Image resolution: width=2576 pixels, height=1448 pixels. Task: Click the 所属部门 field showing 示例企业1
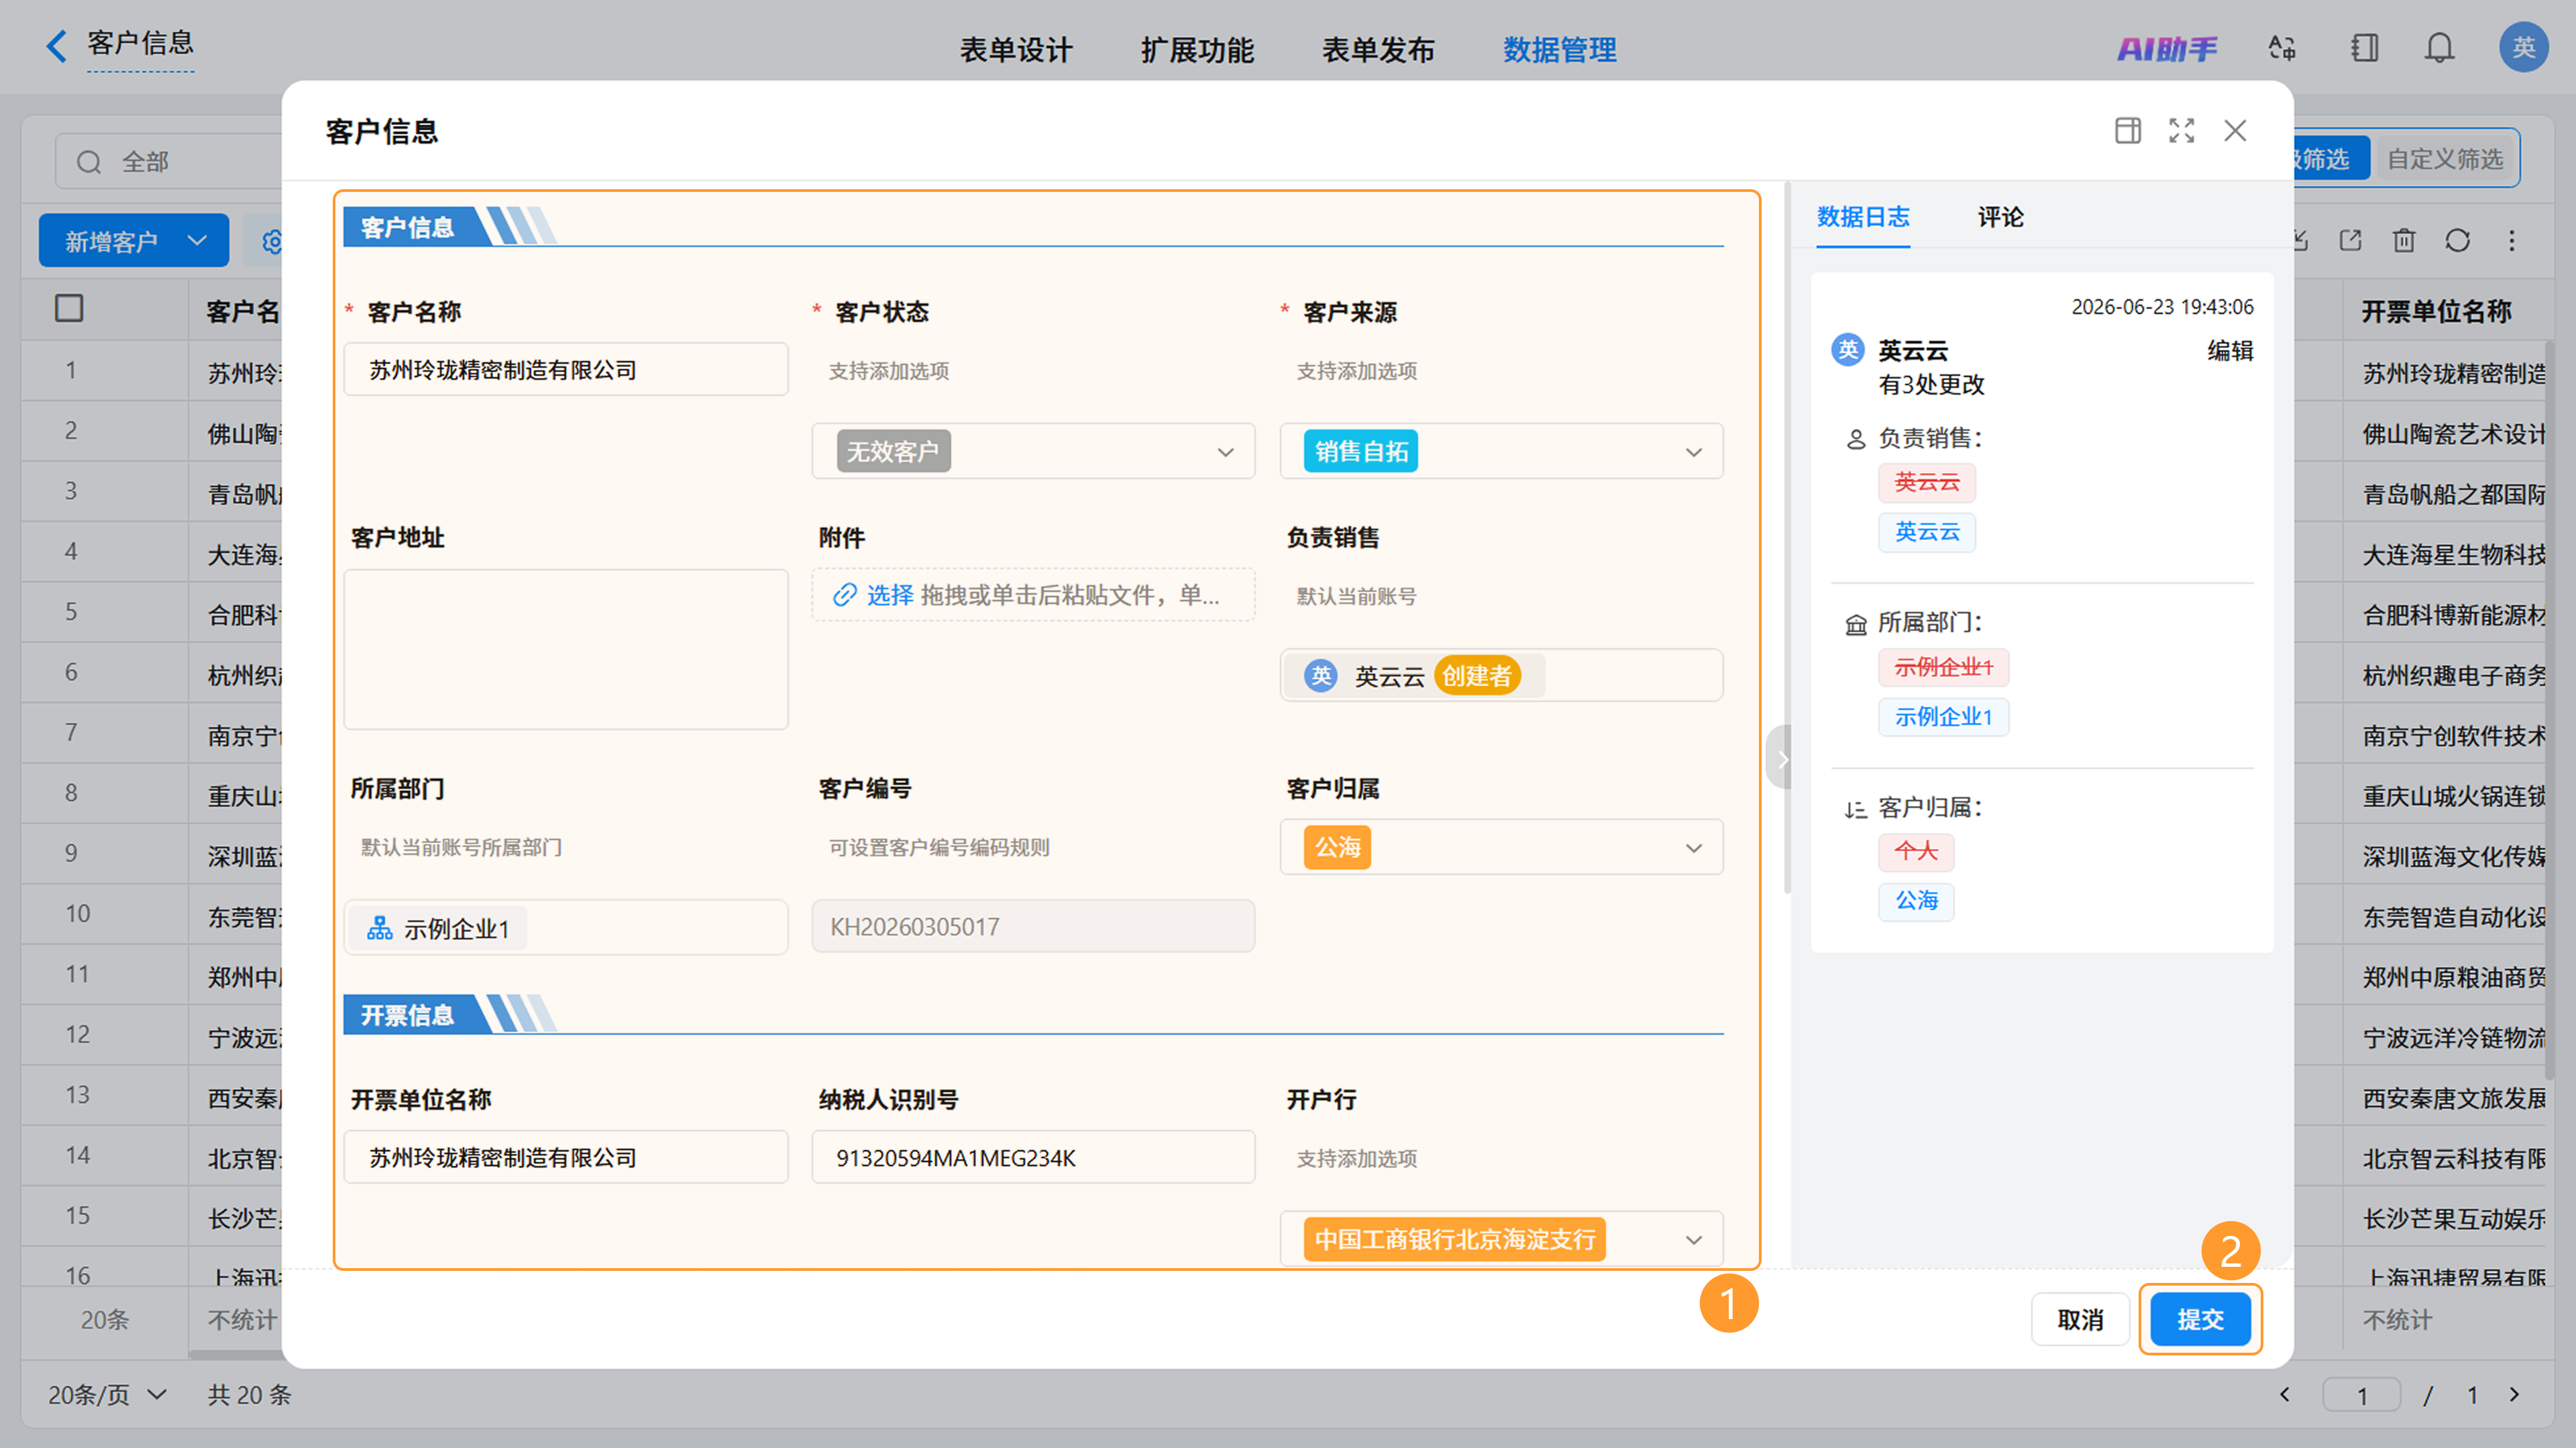[x=566, y=927]
